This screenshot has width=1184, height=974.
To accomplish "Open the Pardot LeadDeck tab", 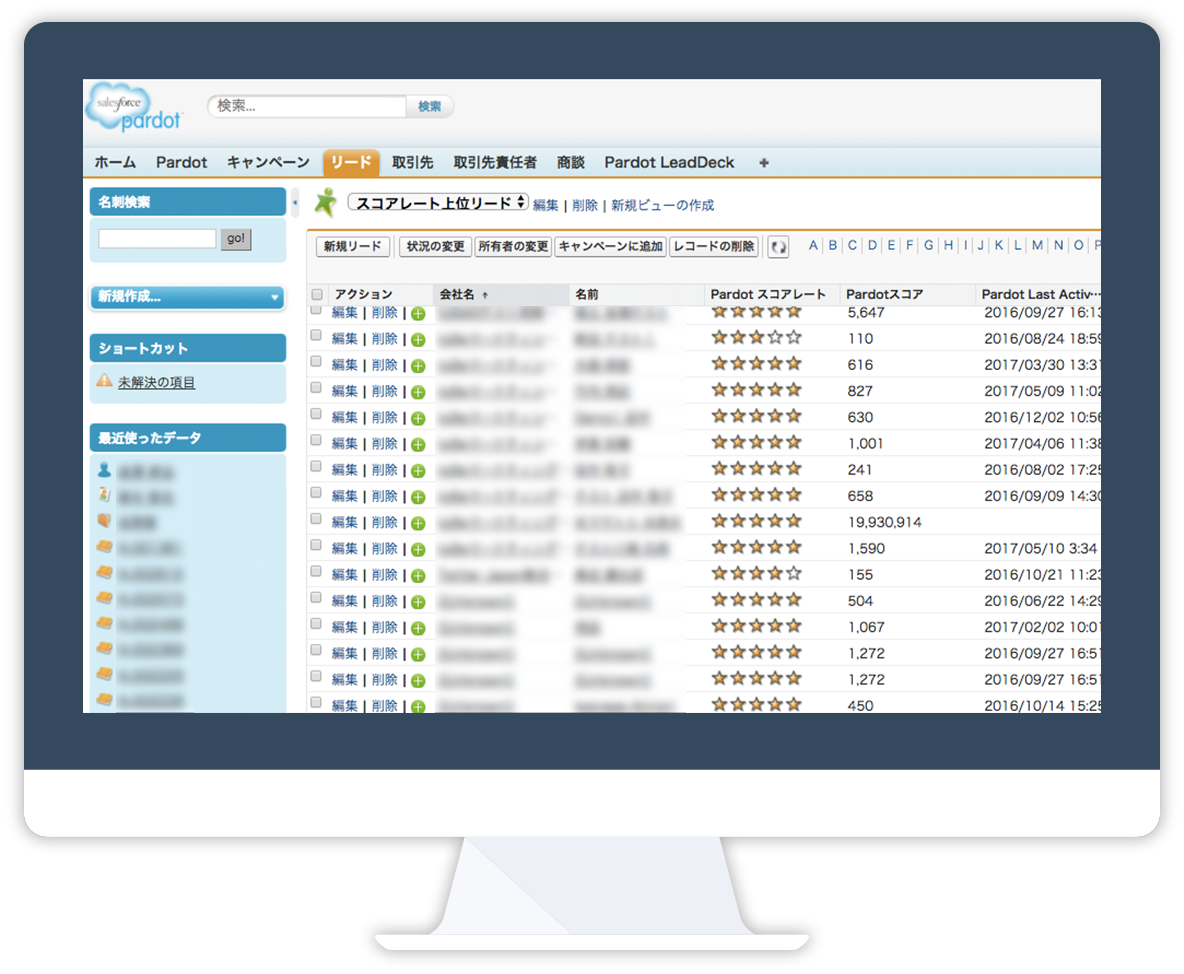I will 669,162.
